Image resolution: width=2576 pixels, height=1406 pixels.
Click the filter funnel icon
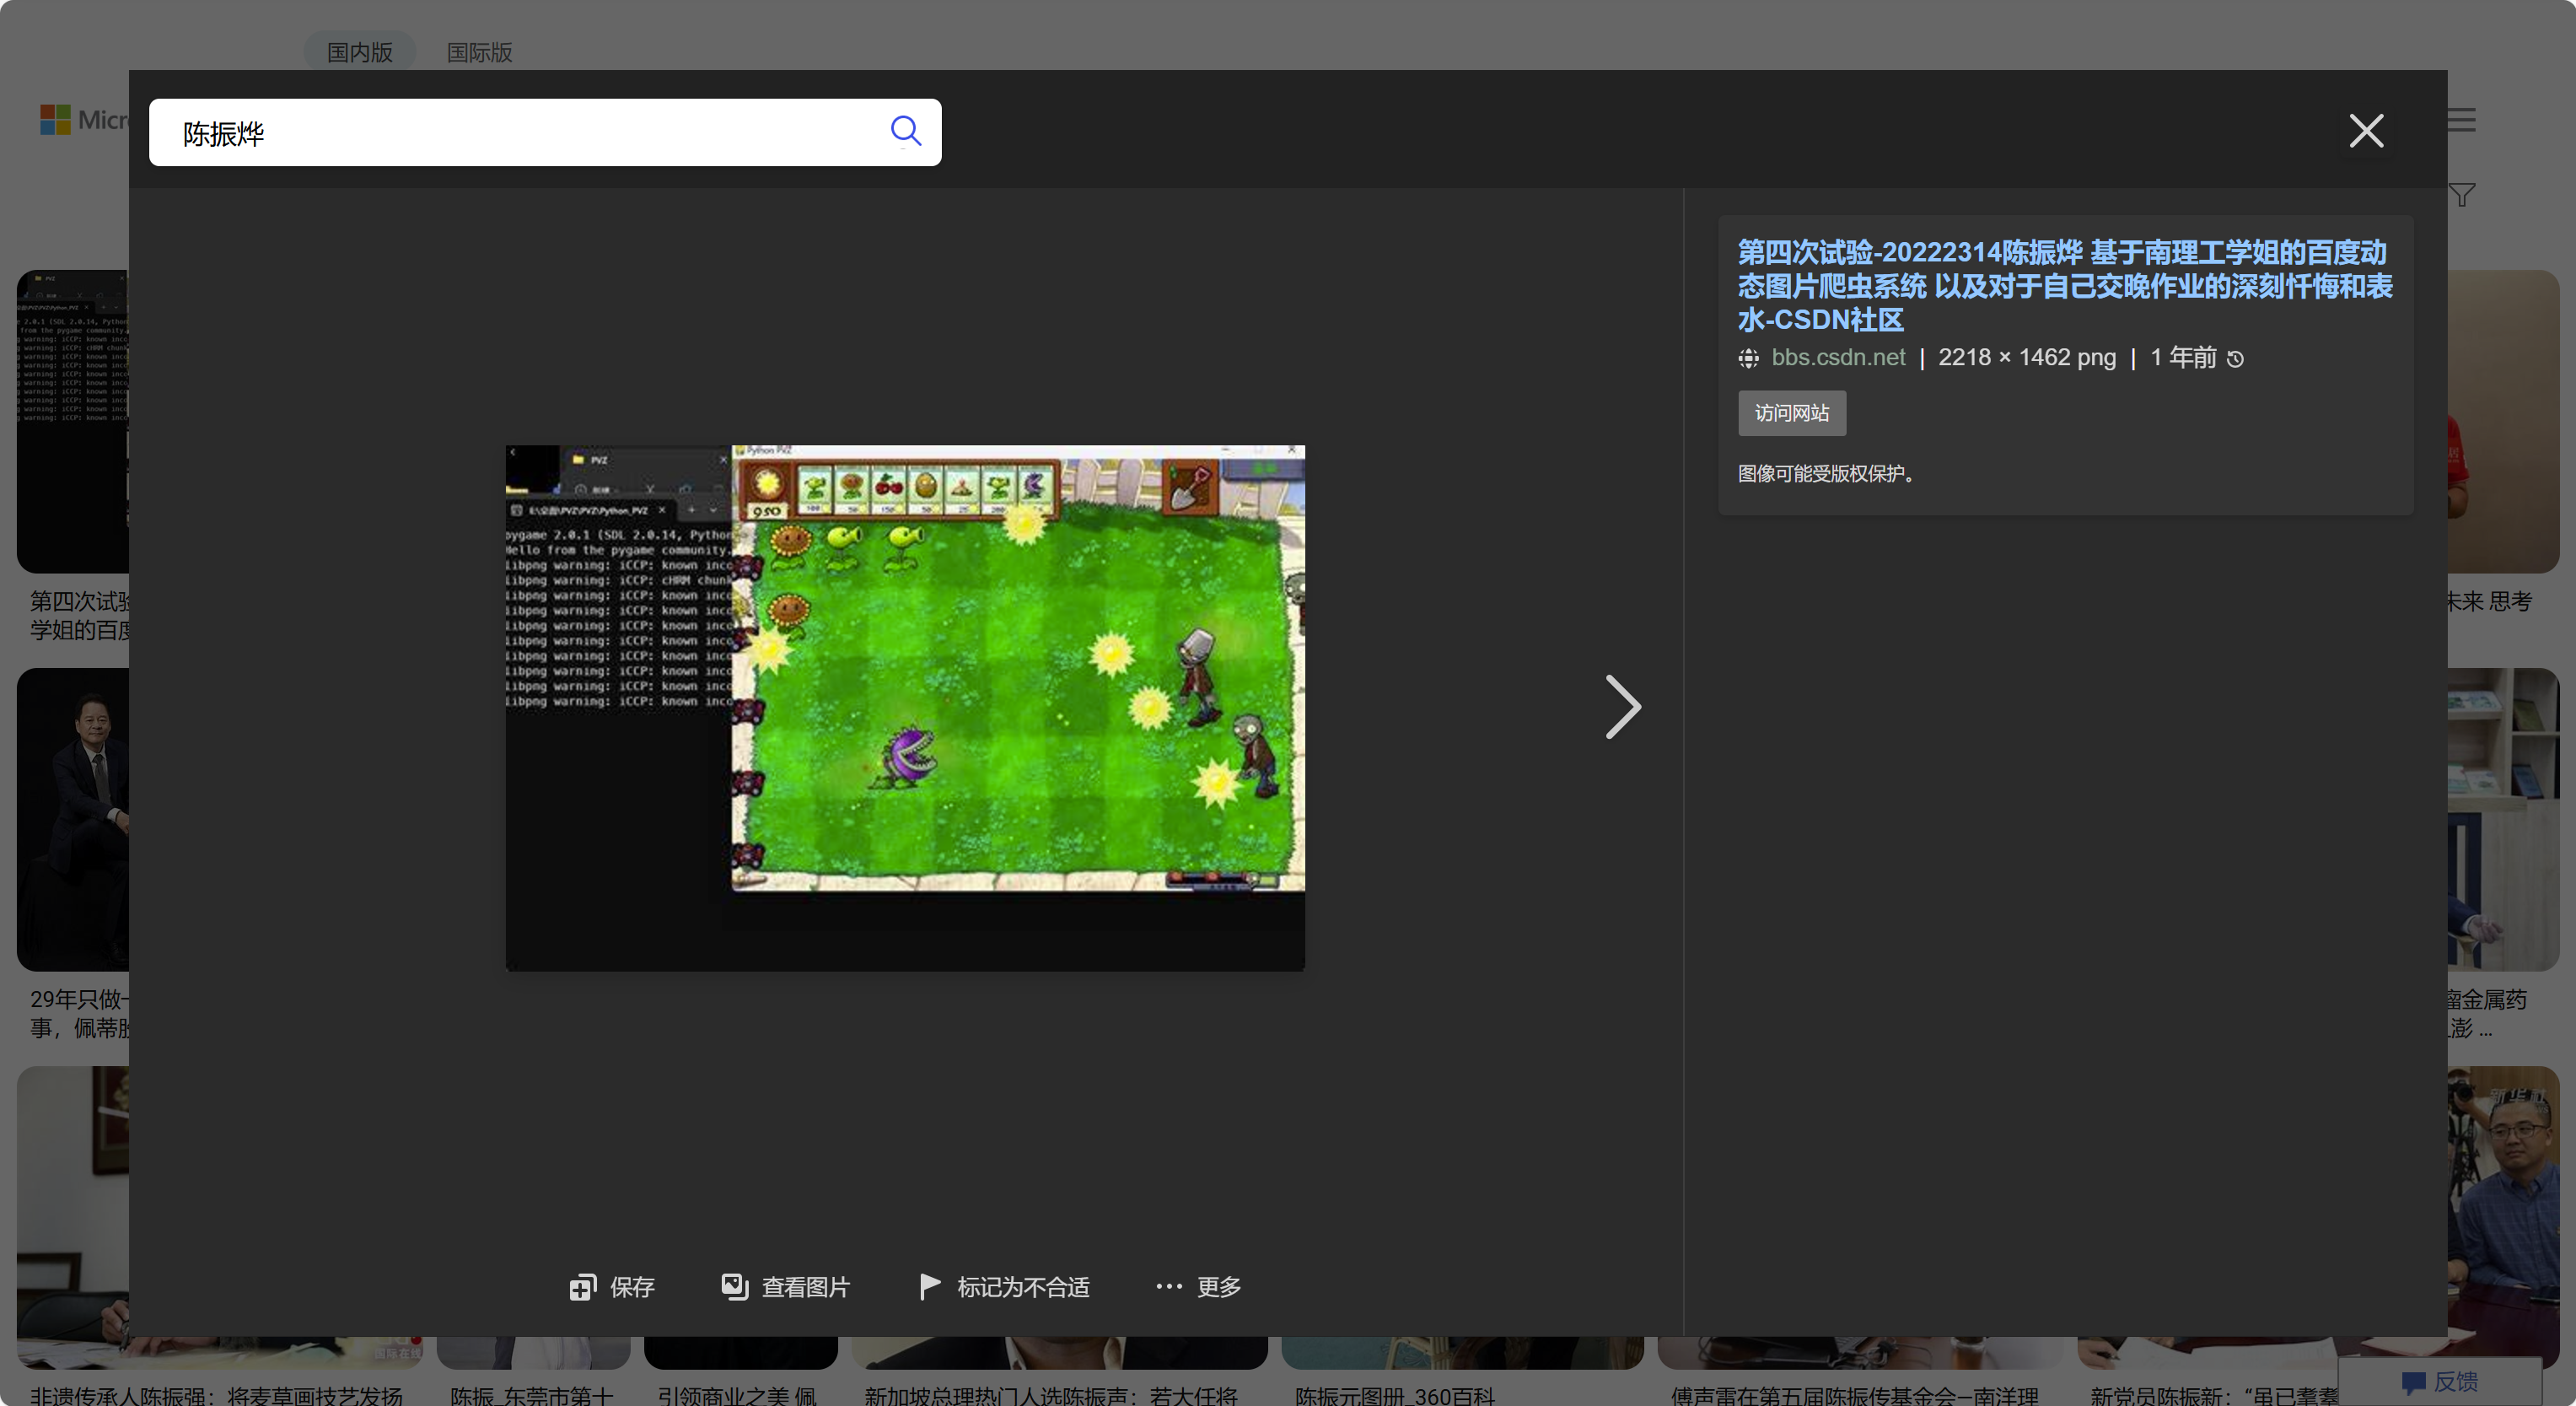(2462, 195)
